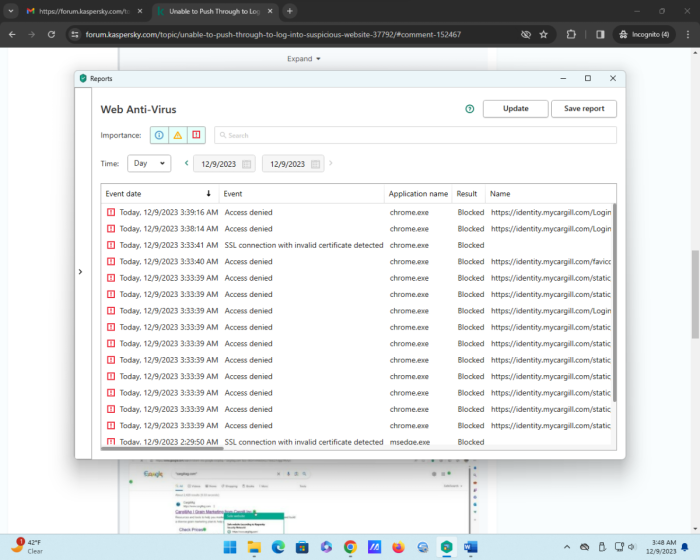Viewport: 700px width, 560px height.
Task: Open File Explorer from taskbar
Action: 254,547
